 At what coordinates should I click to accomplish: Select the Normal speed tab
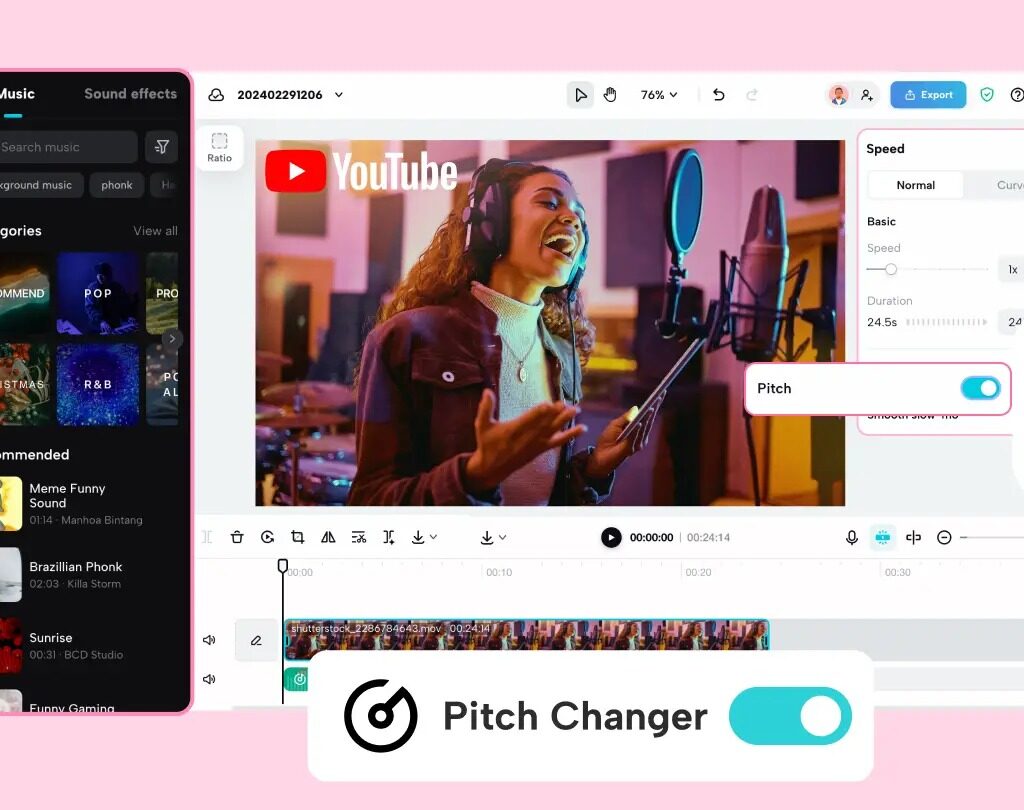click(915, 185)
